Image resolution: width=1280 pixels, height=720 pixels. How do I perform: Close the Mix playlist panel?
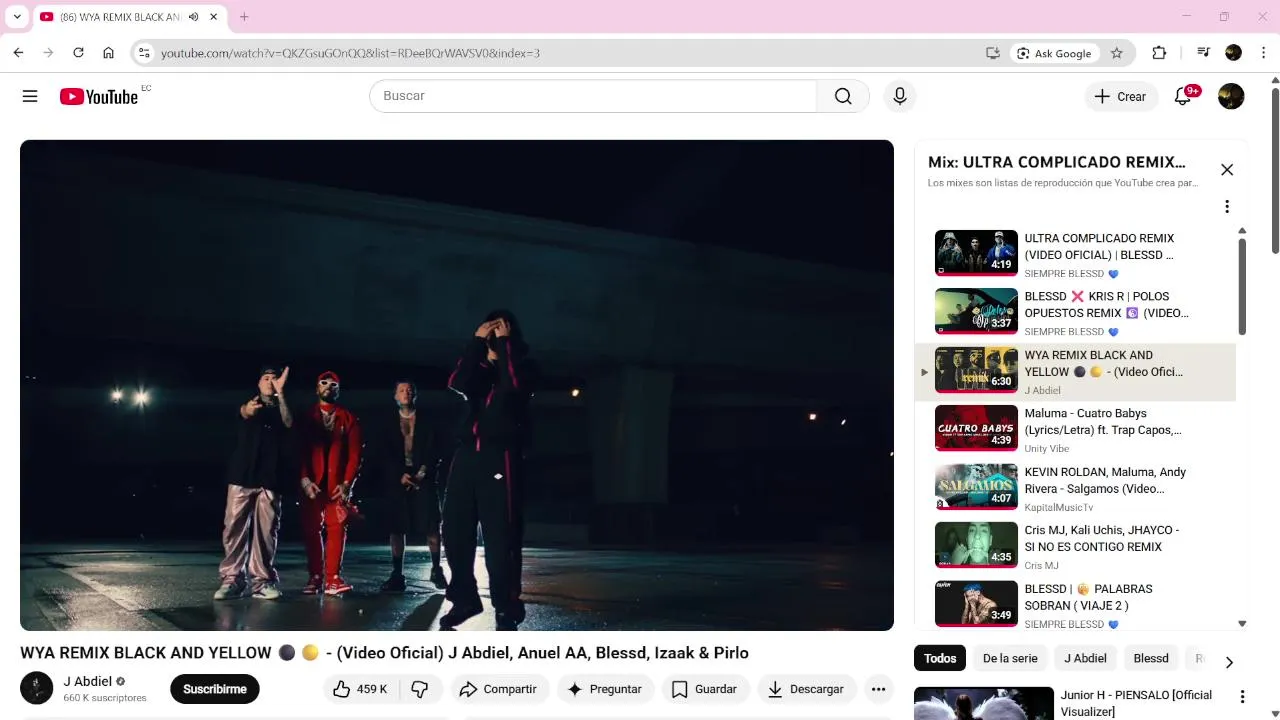[1227, 170]
